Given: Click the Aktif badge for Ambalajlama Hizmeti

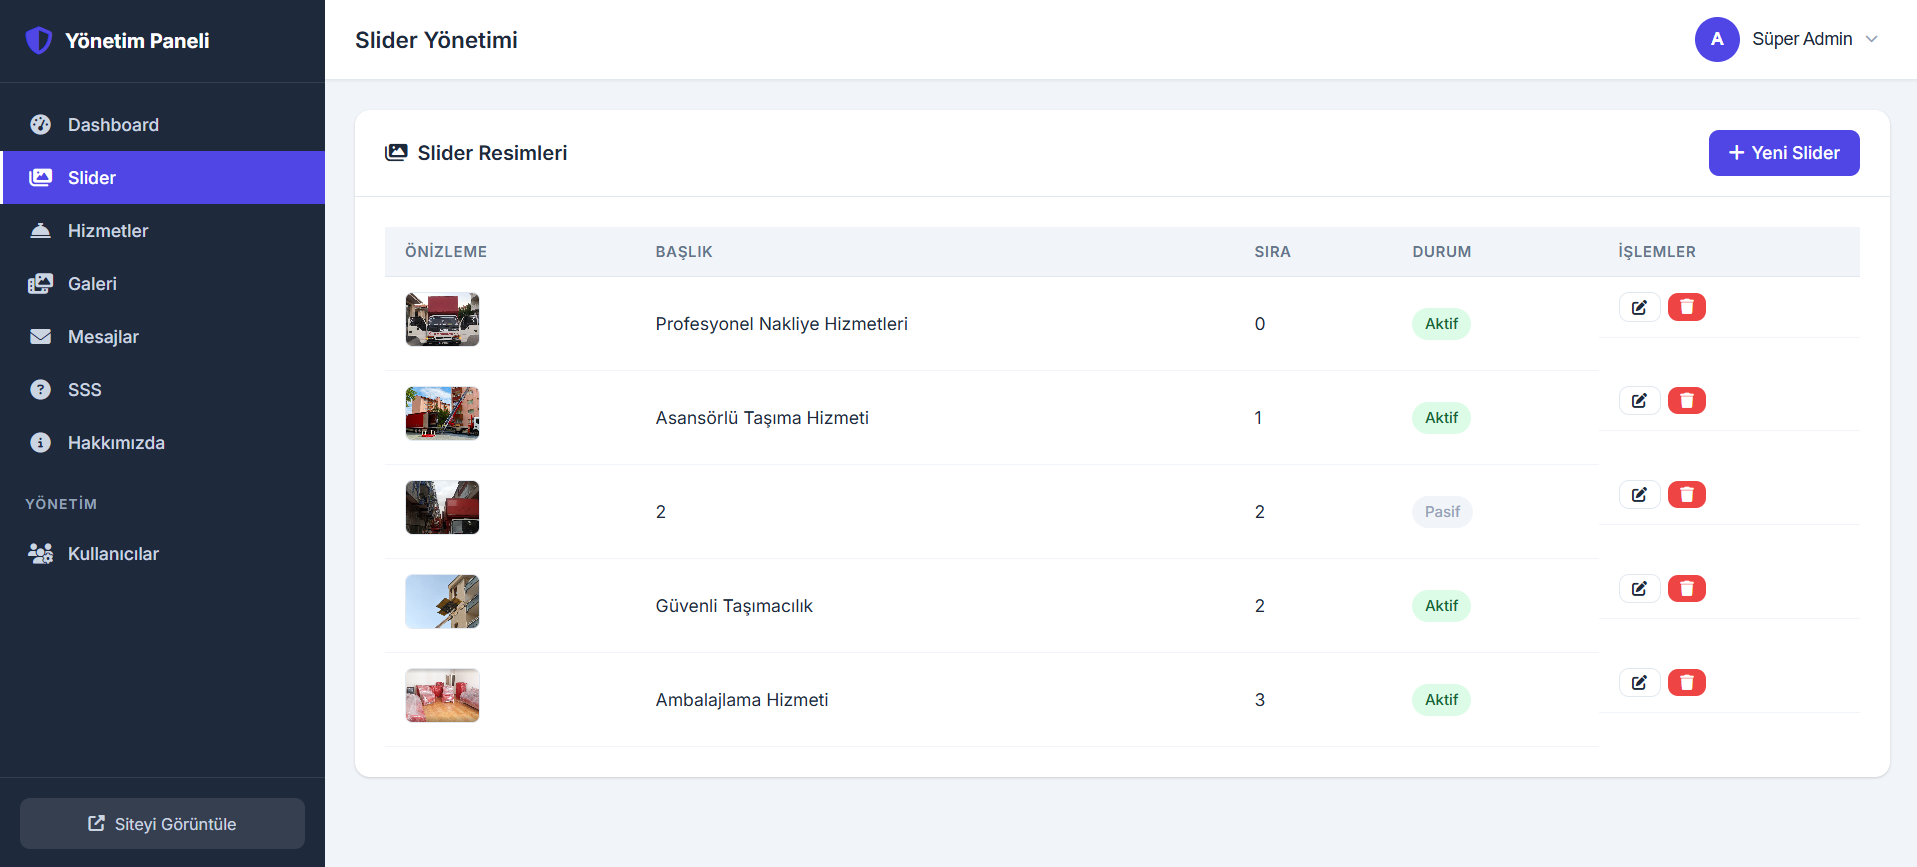Looking at the screenshot, I should (x=1441, y=700).
